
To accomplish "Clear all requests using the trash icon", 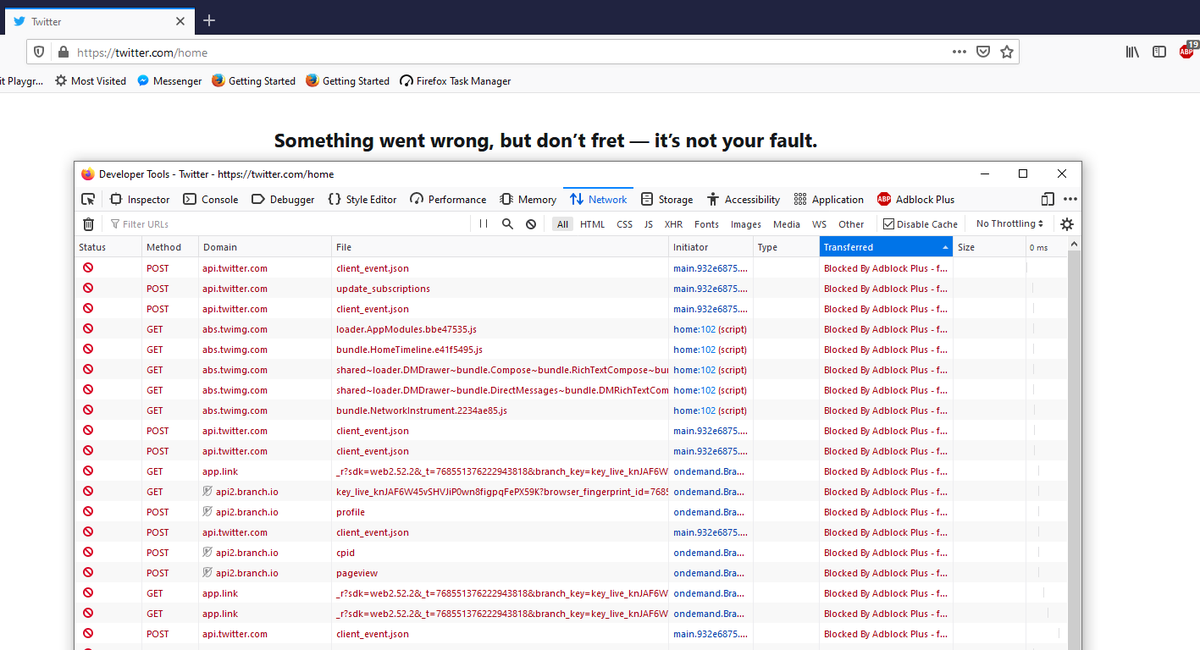I will coord(88,224).
